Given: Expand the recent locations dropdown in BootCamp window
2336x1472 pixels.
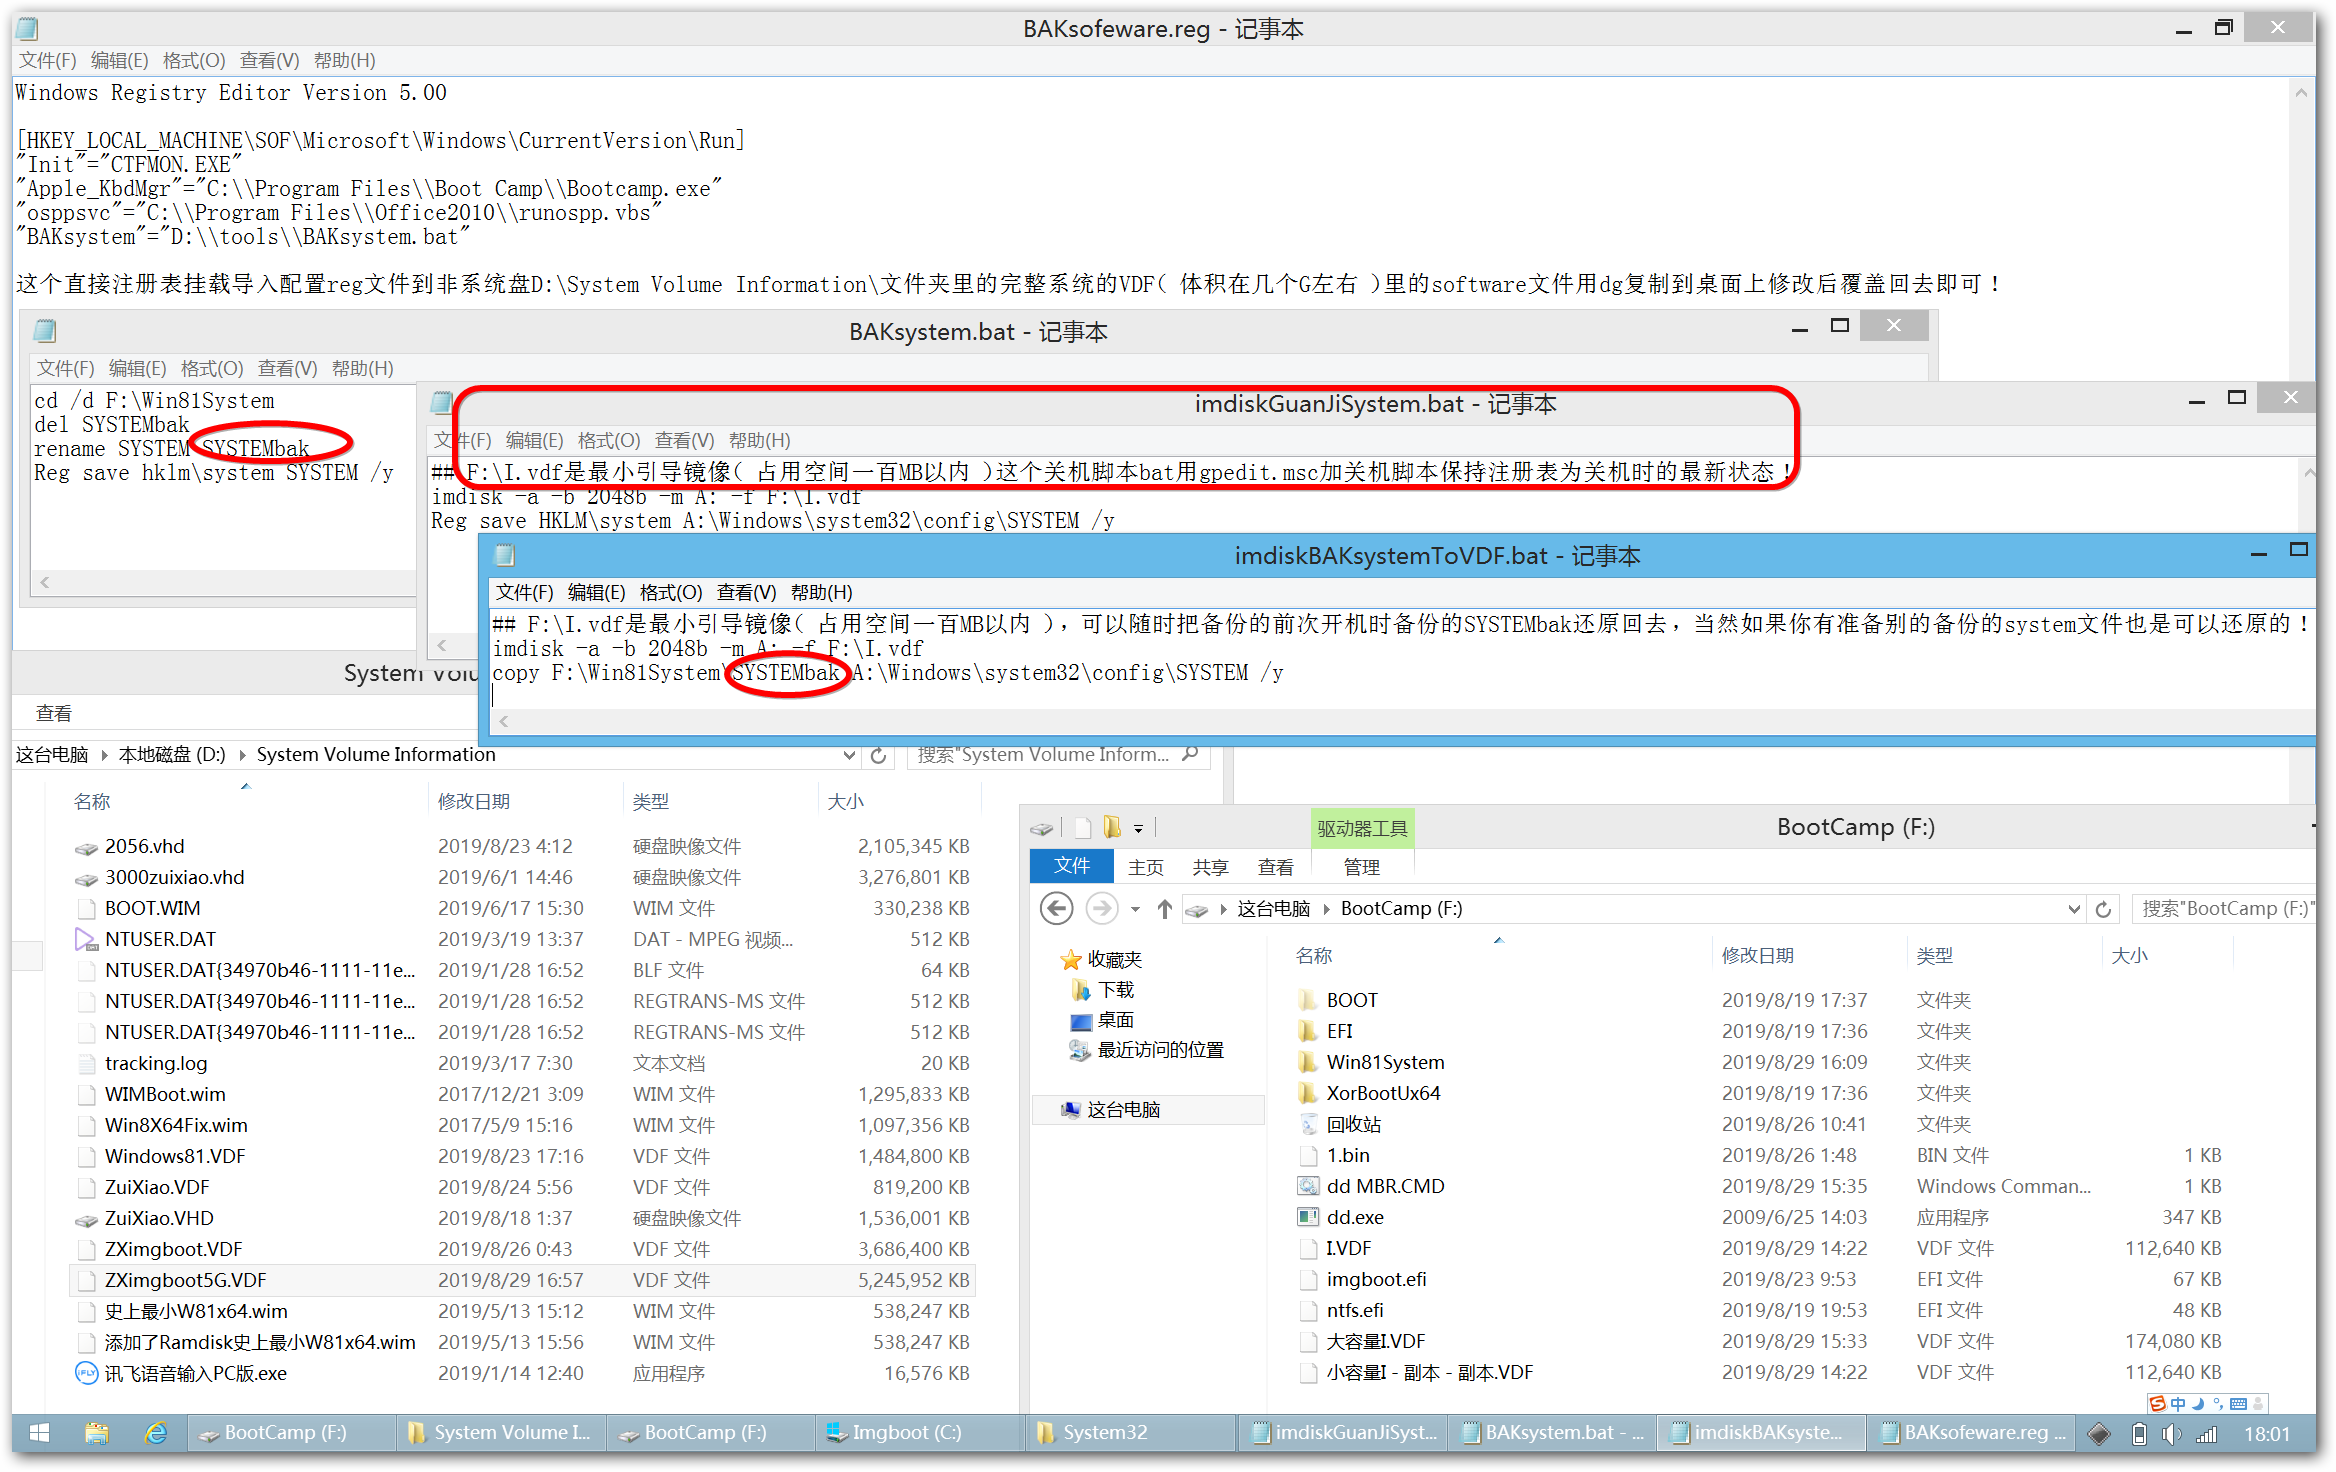Looking at the screenshot, I should [x=1135, y=909].
